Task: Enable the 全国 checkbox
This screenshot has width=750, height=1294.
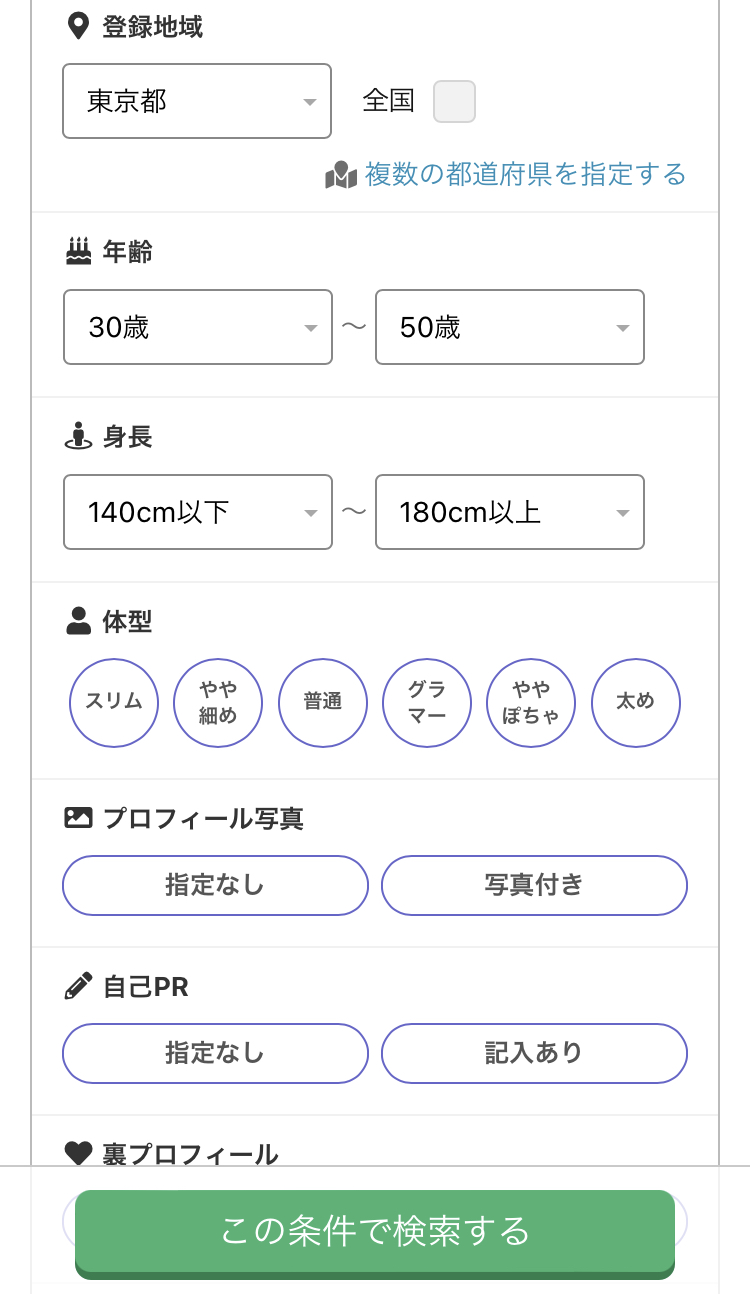Action: coord(454,102)
